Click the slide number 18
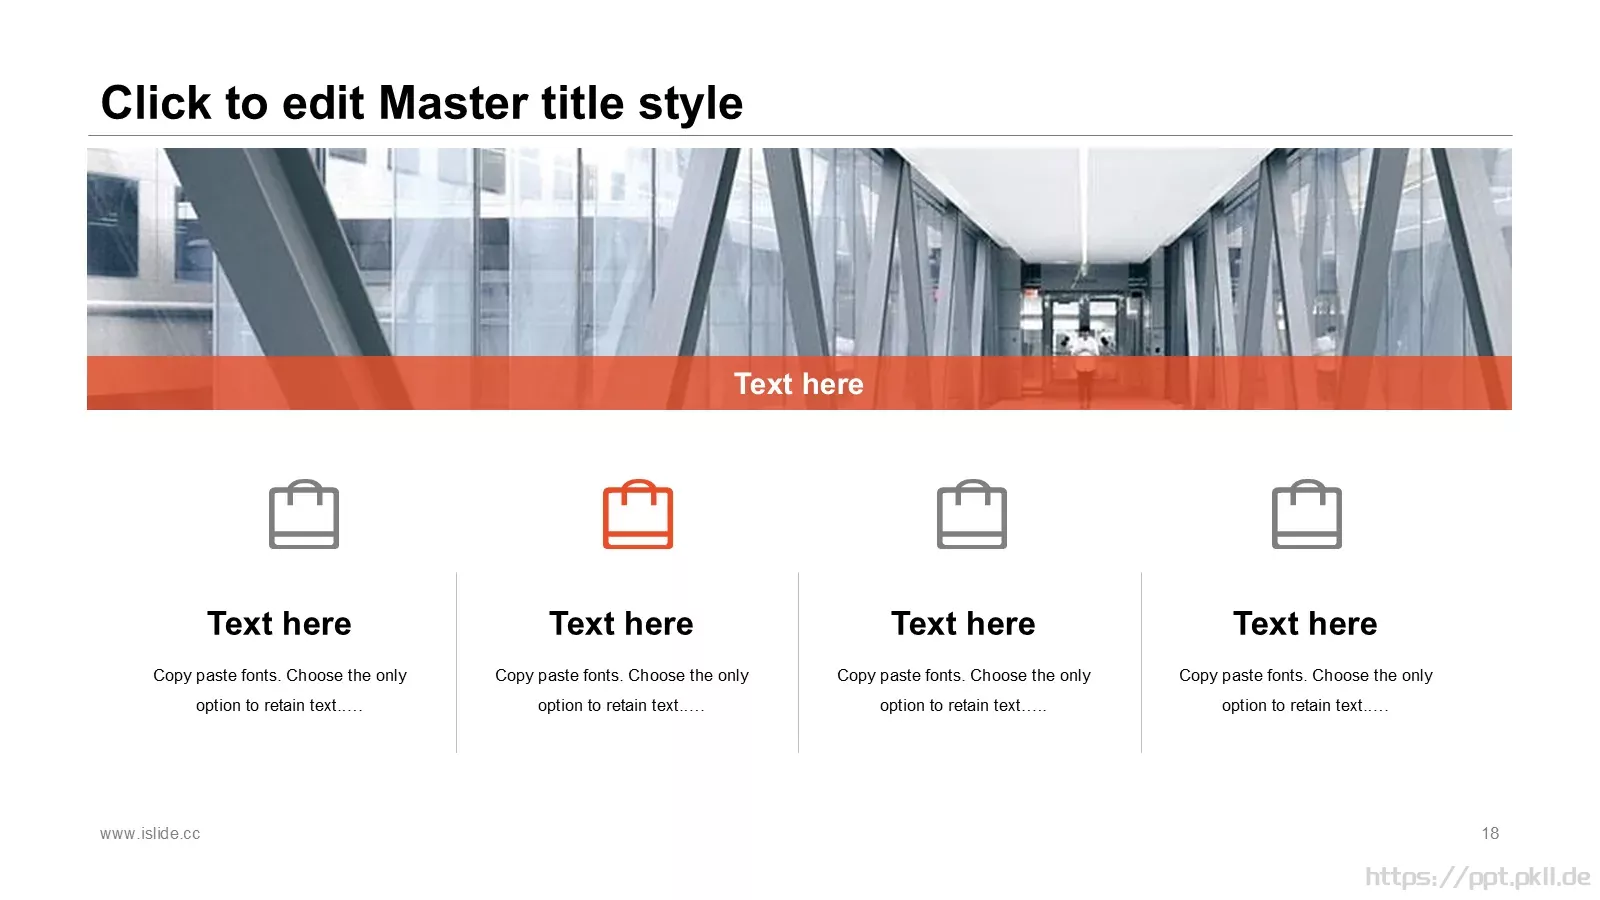The height and width of the screenshot is (900, 1600). coord(1490,834)
